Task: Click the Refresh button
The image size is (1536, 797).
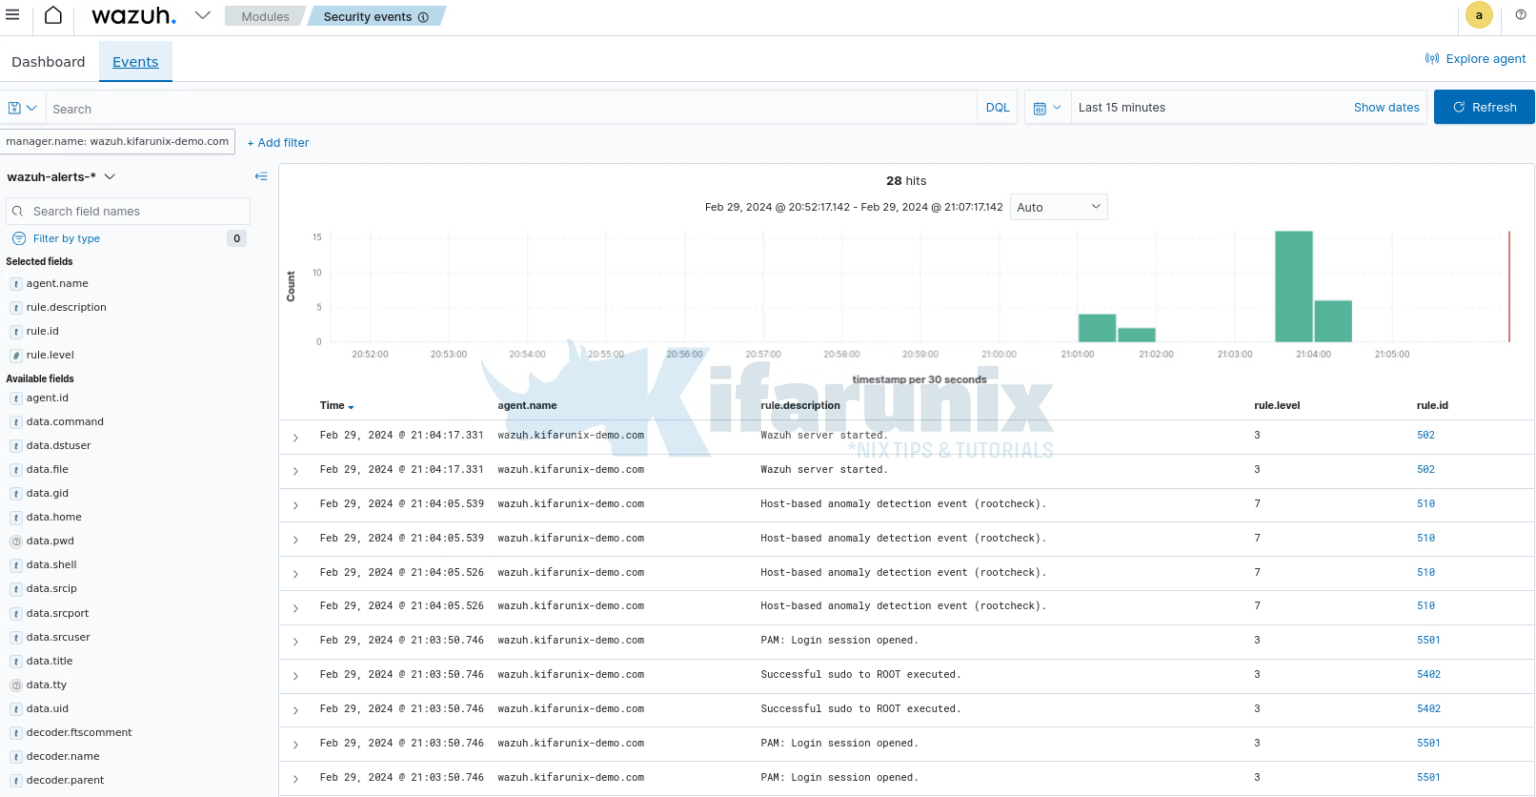Action: (x=1484, y=107)
